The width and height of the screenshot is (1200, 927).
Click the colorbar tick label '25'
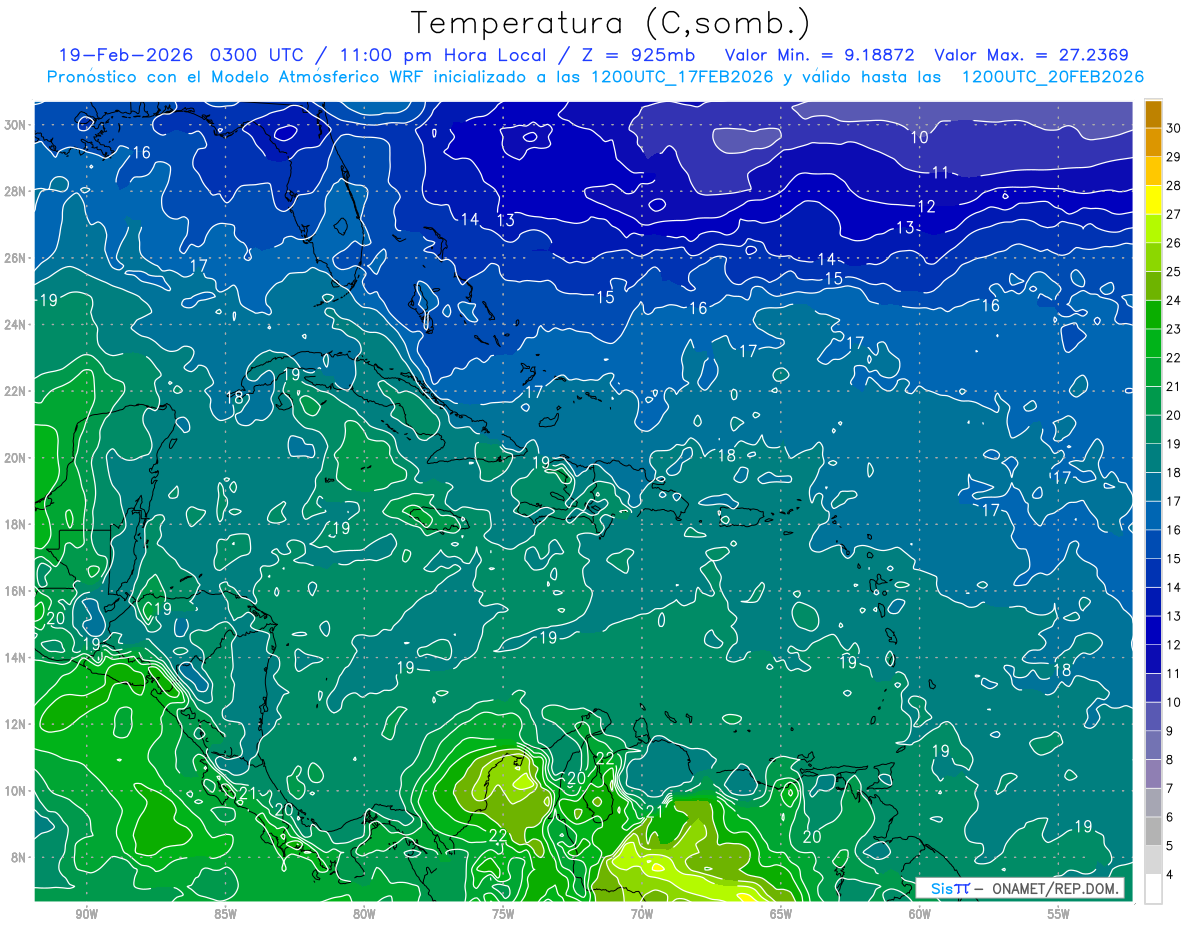click(1174, 272)
